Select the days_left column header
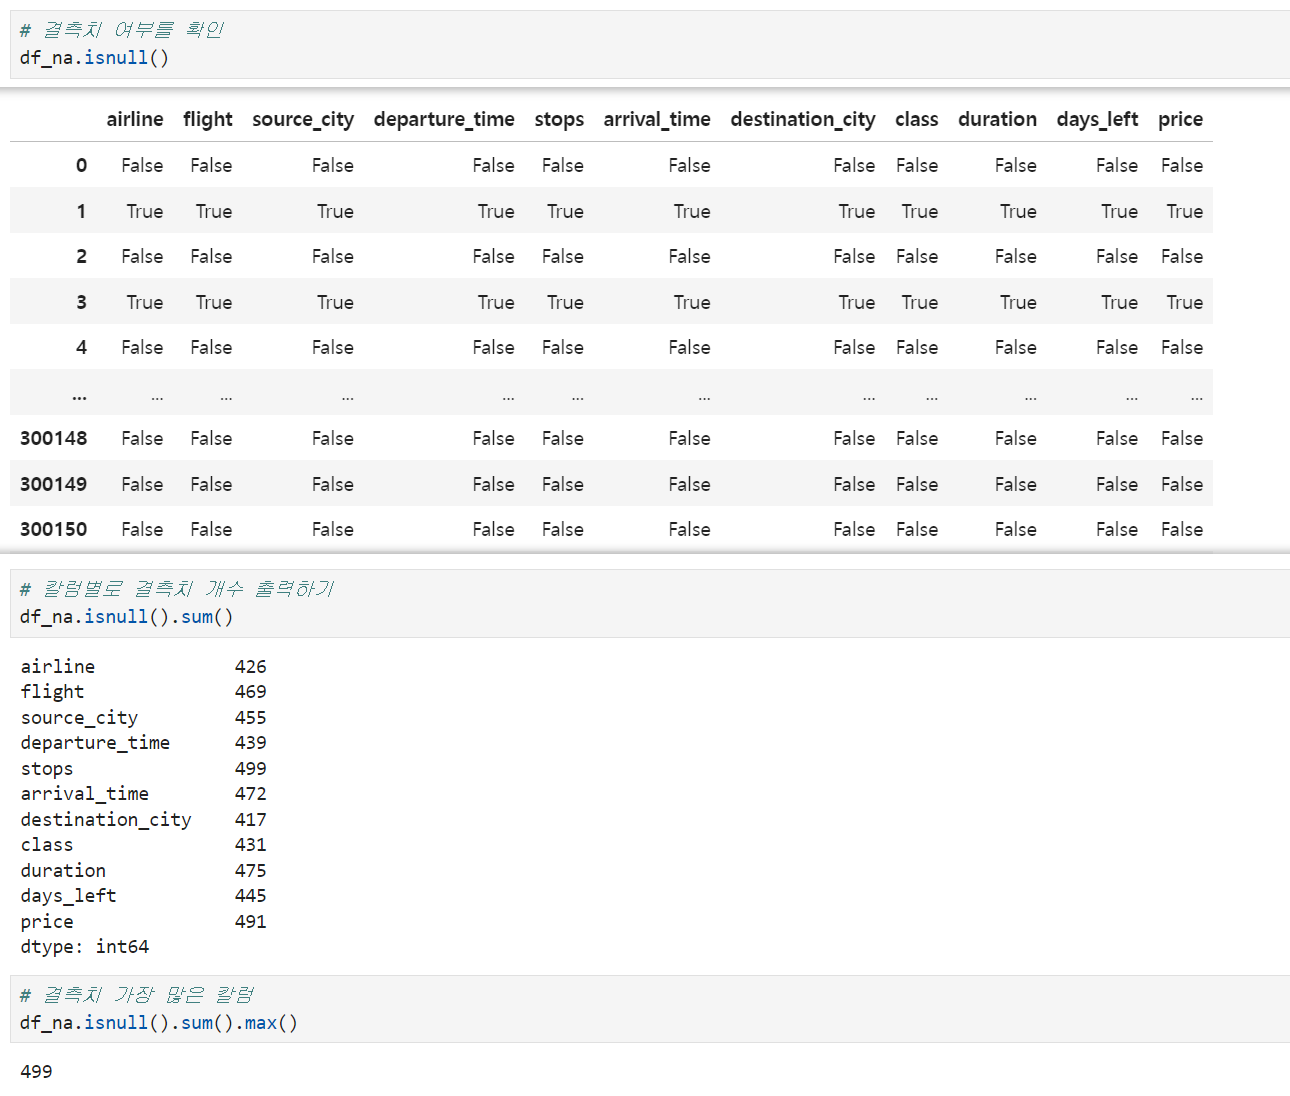 pos(1097,119)
